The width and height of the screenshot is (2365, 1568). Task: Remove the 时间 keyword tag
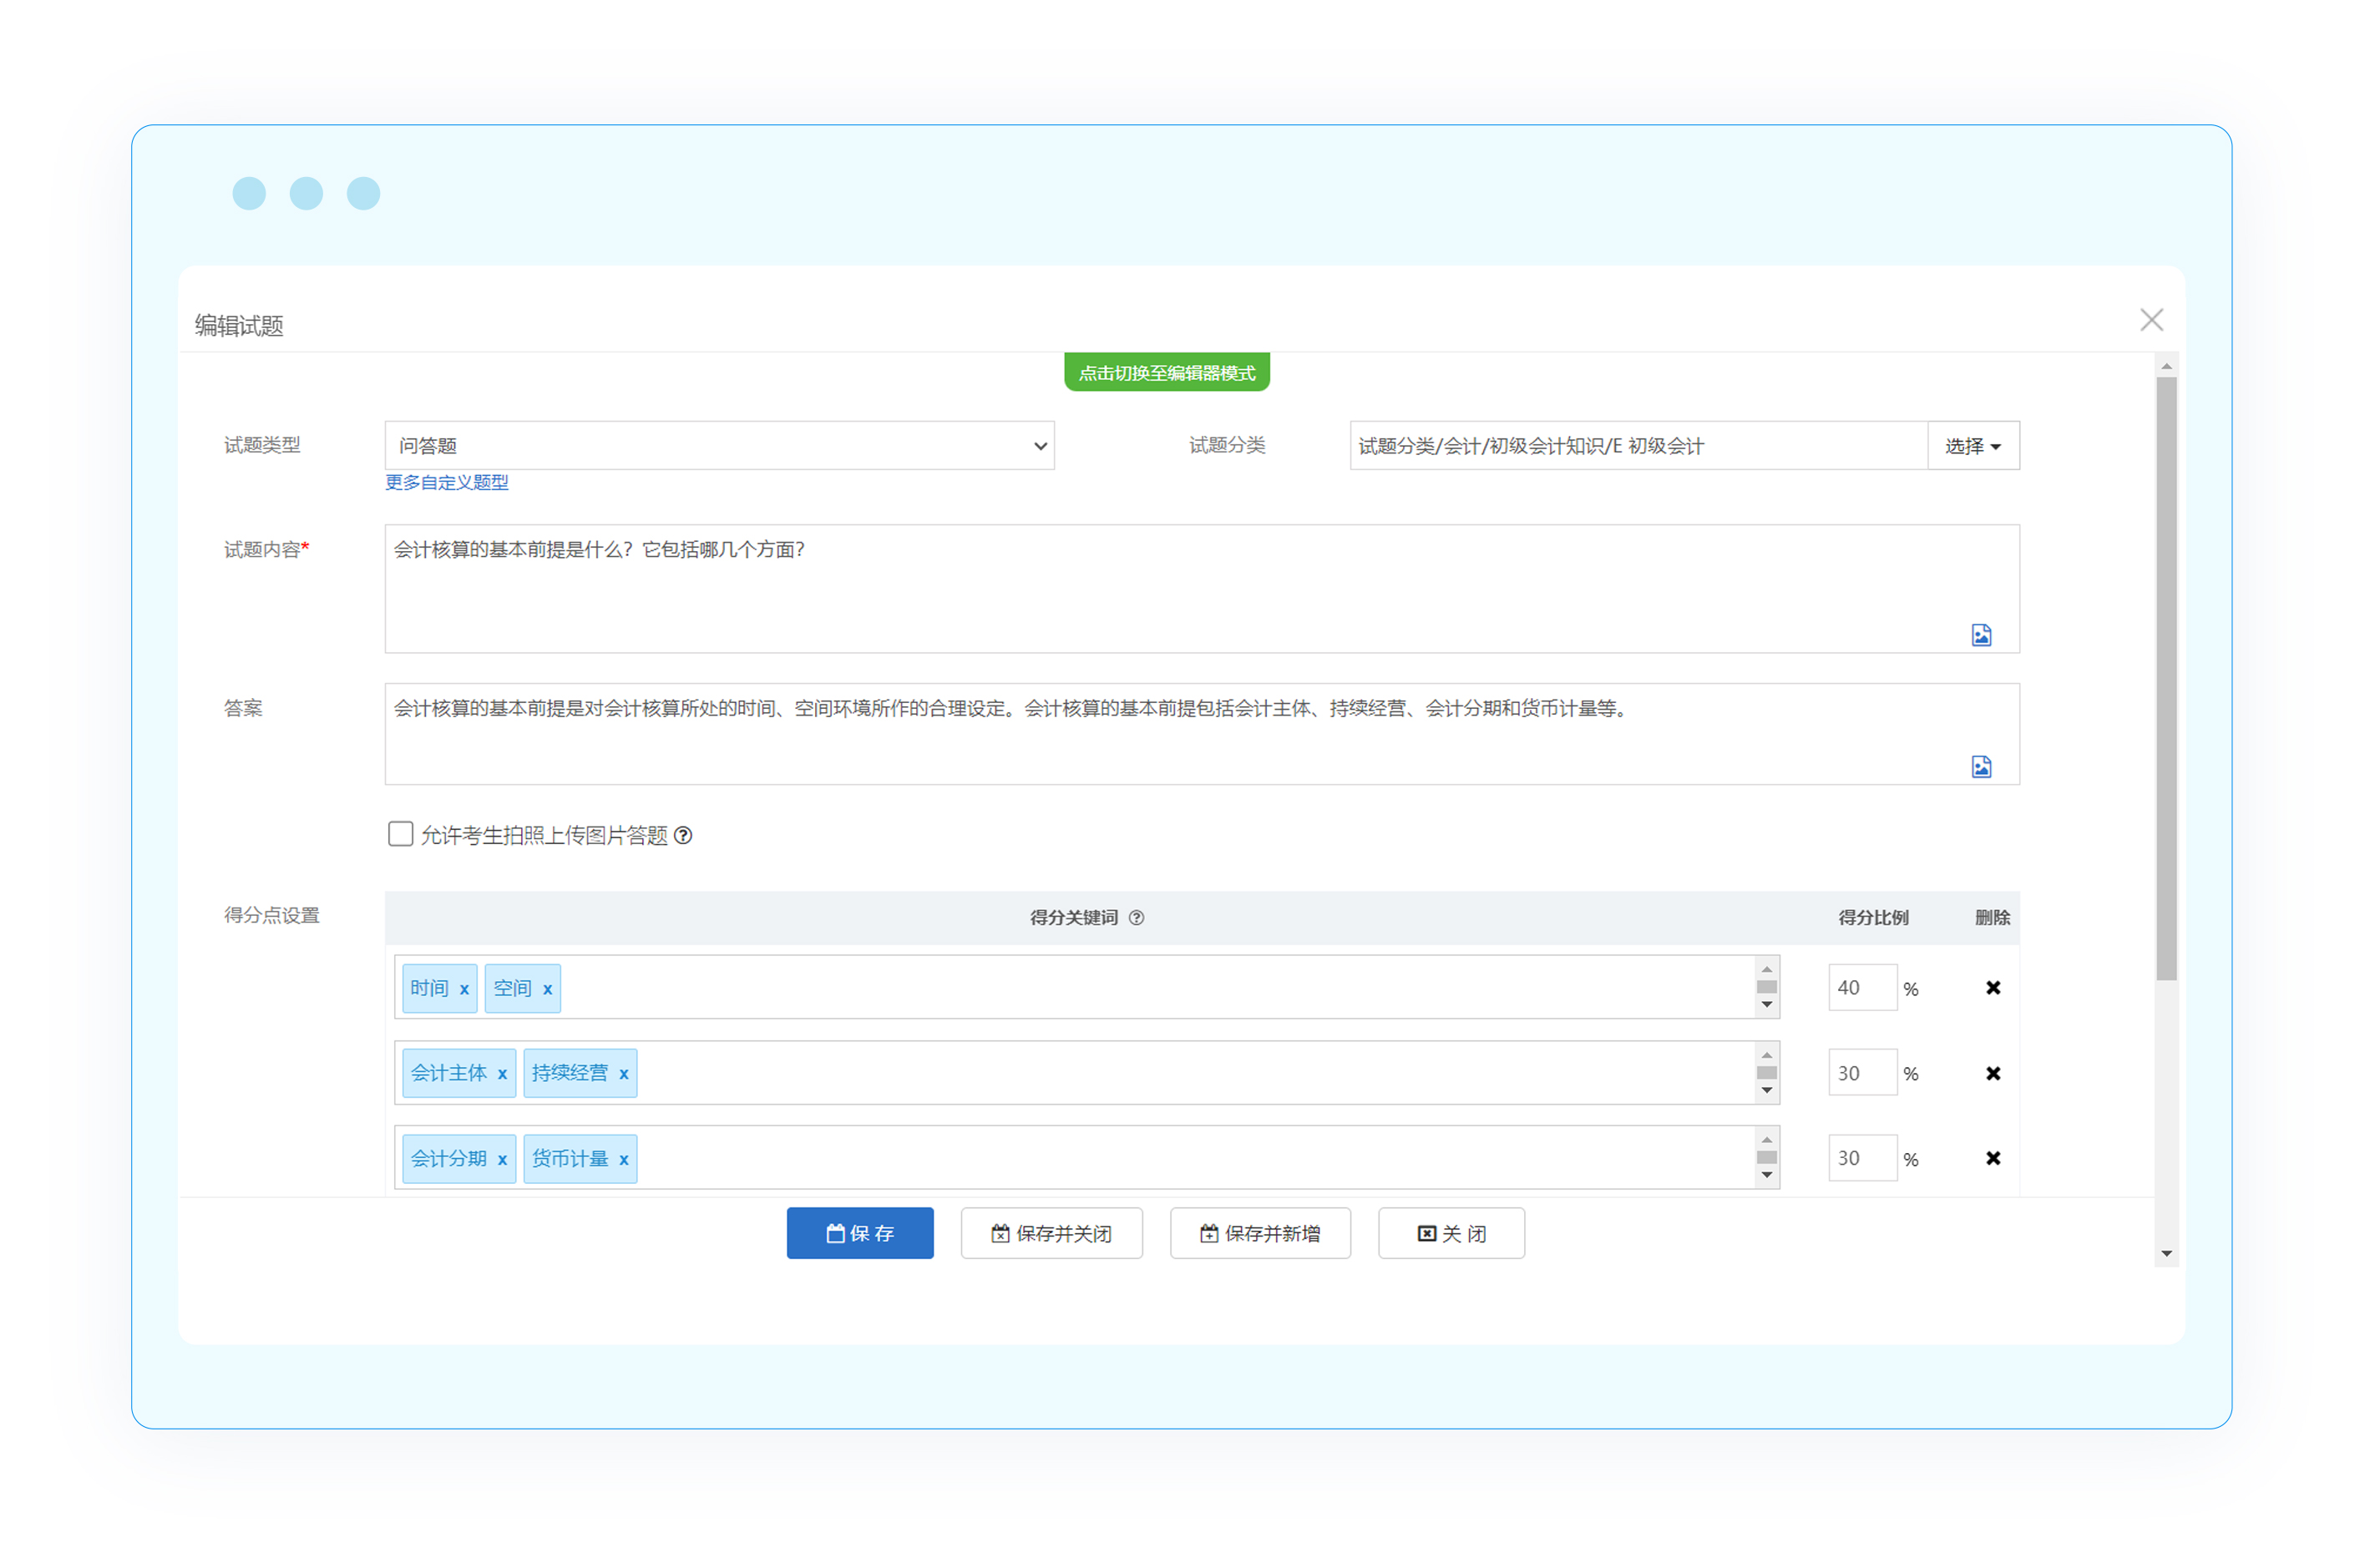(464, 989)
